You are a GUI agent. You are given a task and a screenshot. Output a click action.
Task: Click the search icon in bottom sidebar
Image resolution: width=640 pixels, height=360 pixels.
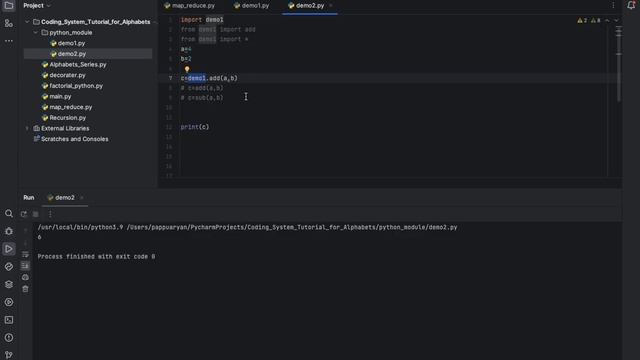(9, 213)
